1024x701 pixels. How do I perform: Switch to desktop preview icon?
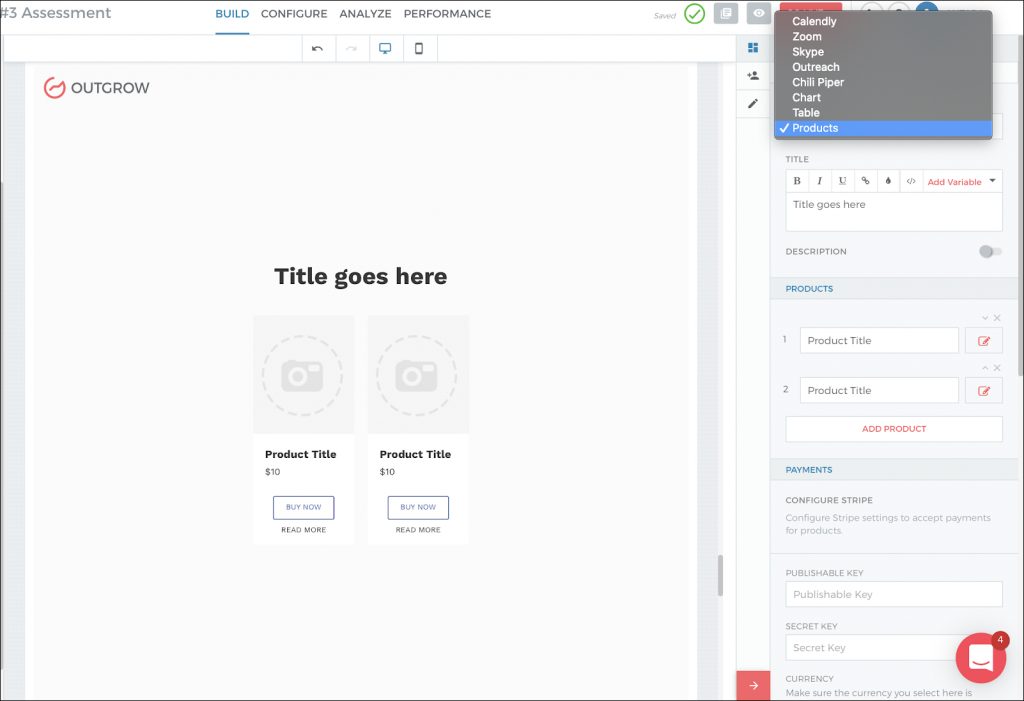[x=385, y=49]
